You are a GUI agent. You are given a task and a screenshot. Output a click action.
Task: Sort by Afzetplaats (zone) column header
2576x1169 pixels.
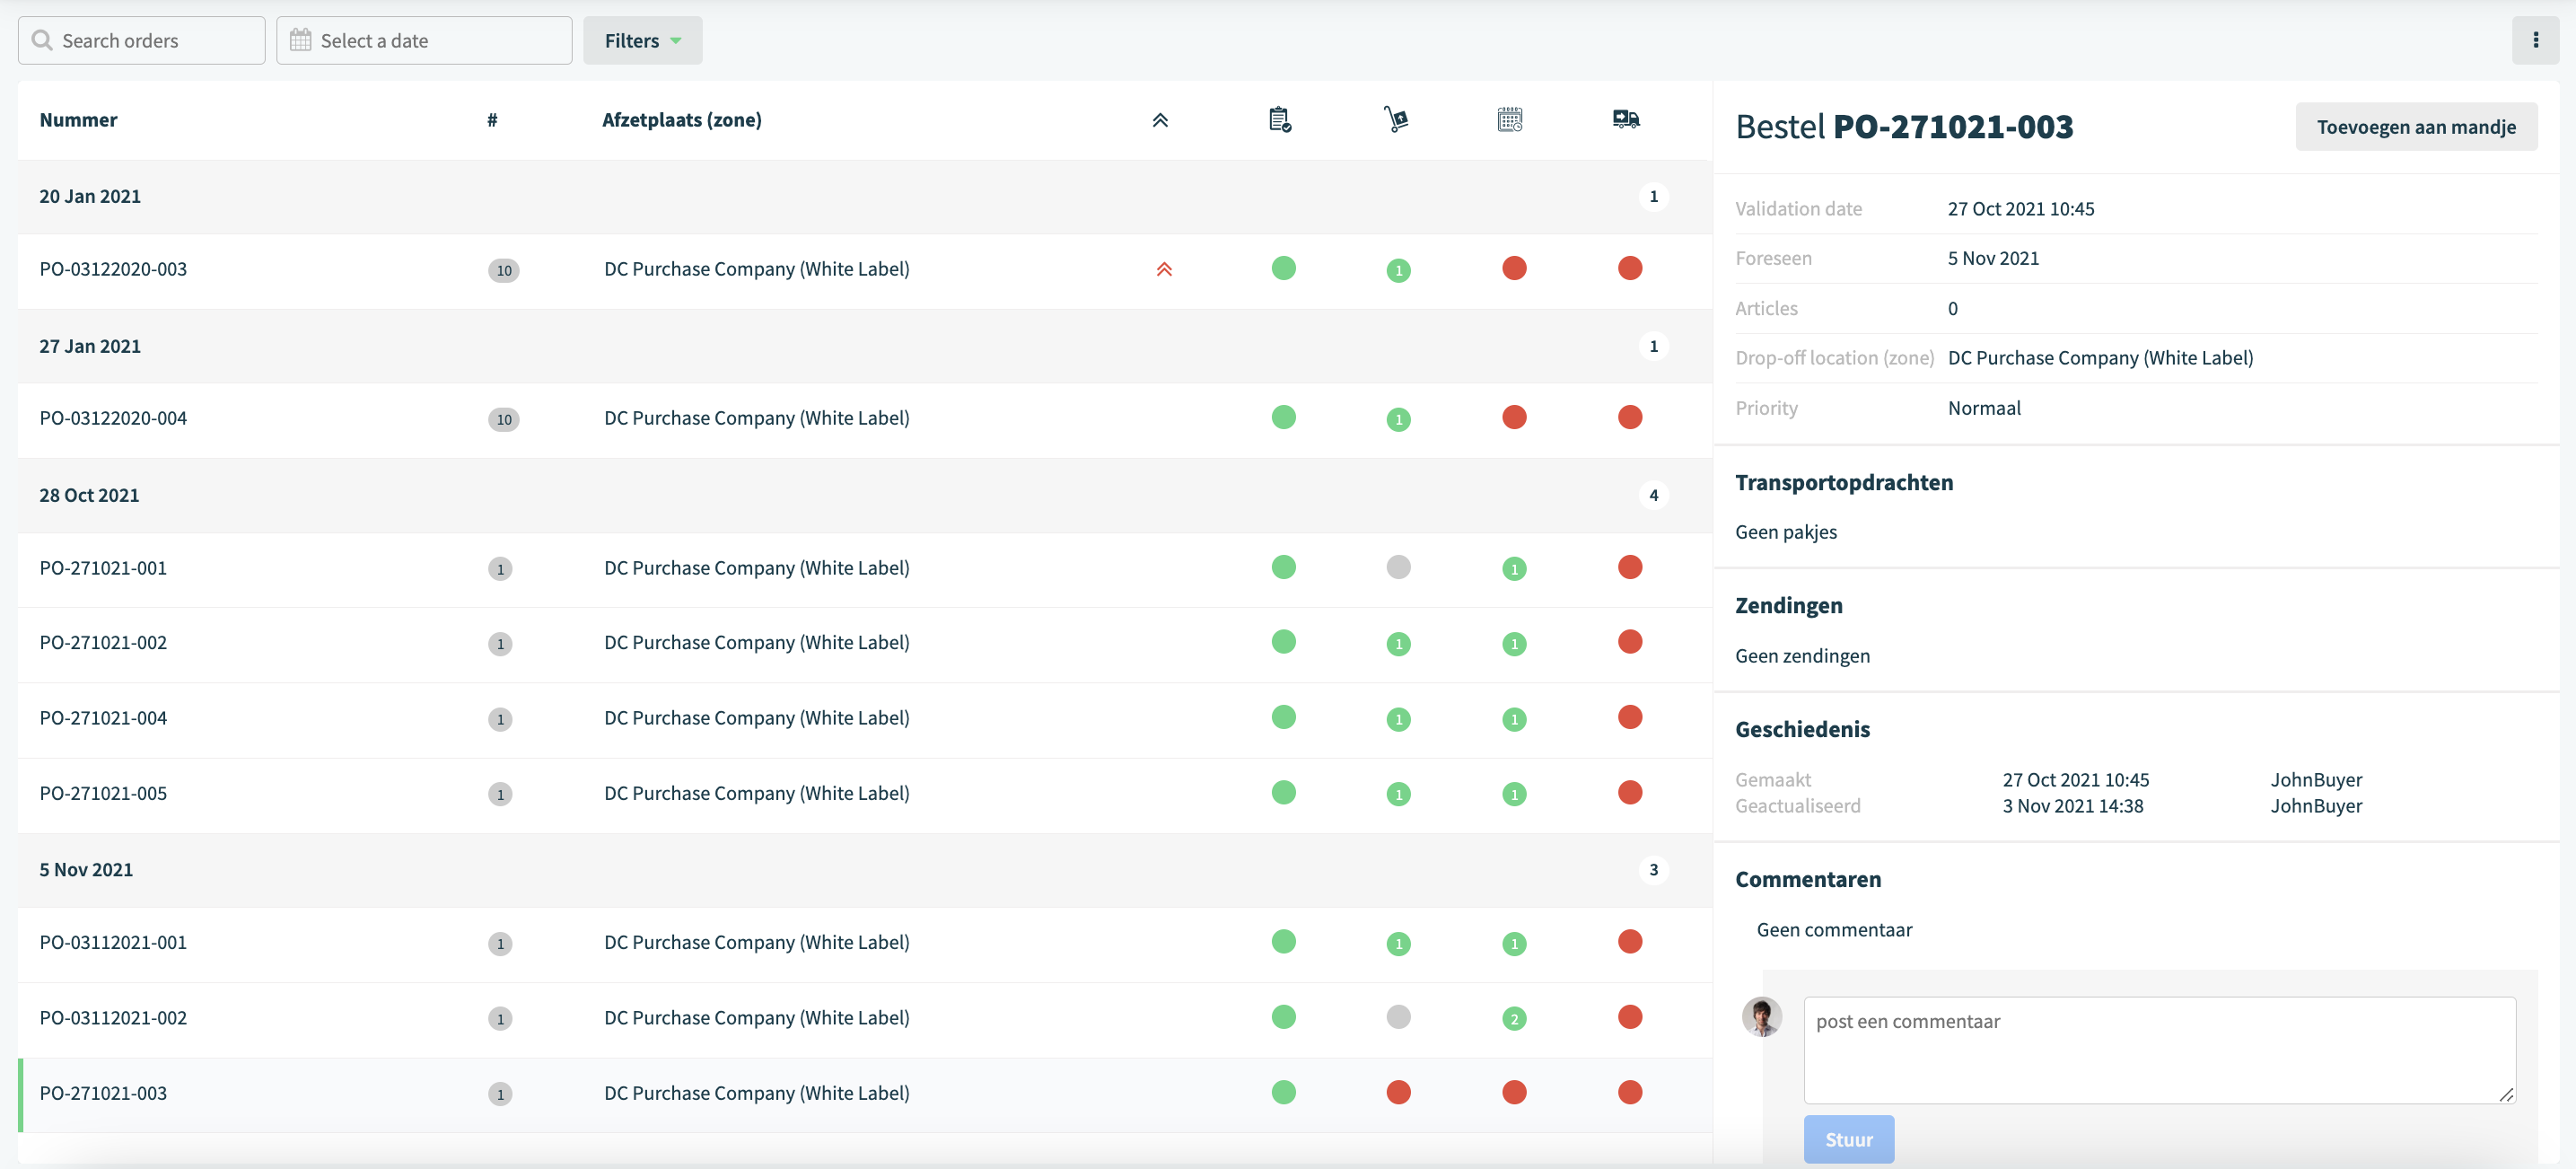point(681,120)
